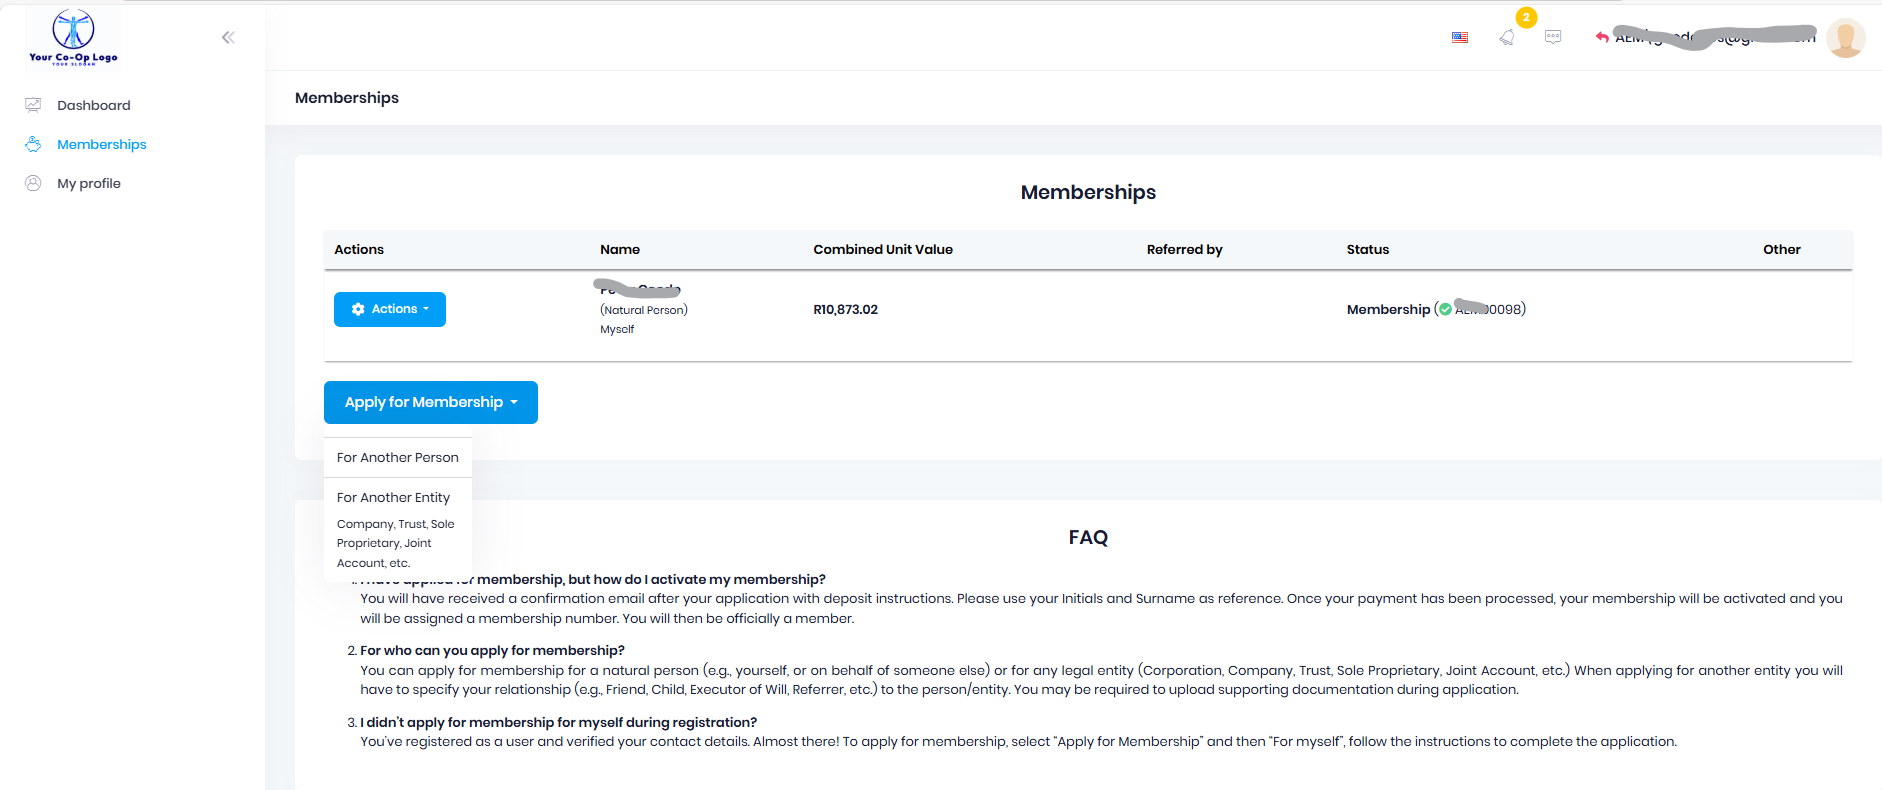Click FAQ question about who can apply
This screenshot has width=1882, height=790.
tap(492, 650)
